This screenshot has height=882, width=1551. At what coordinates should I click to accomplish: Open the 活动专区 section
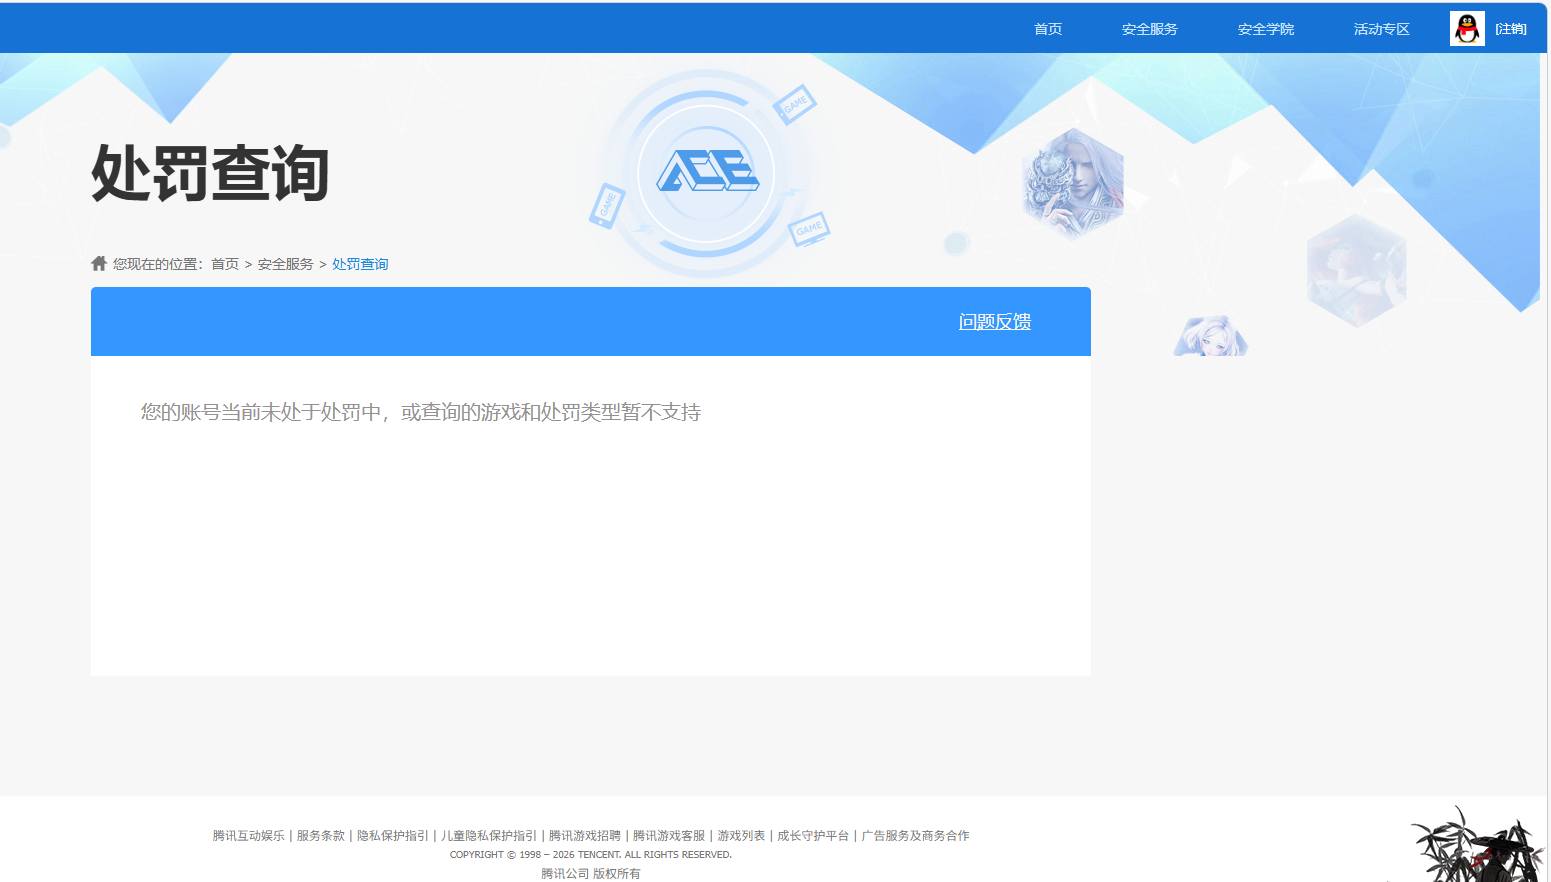(x=1381, y=28)
